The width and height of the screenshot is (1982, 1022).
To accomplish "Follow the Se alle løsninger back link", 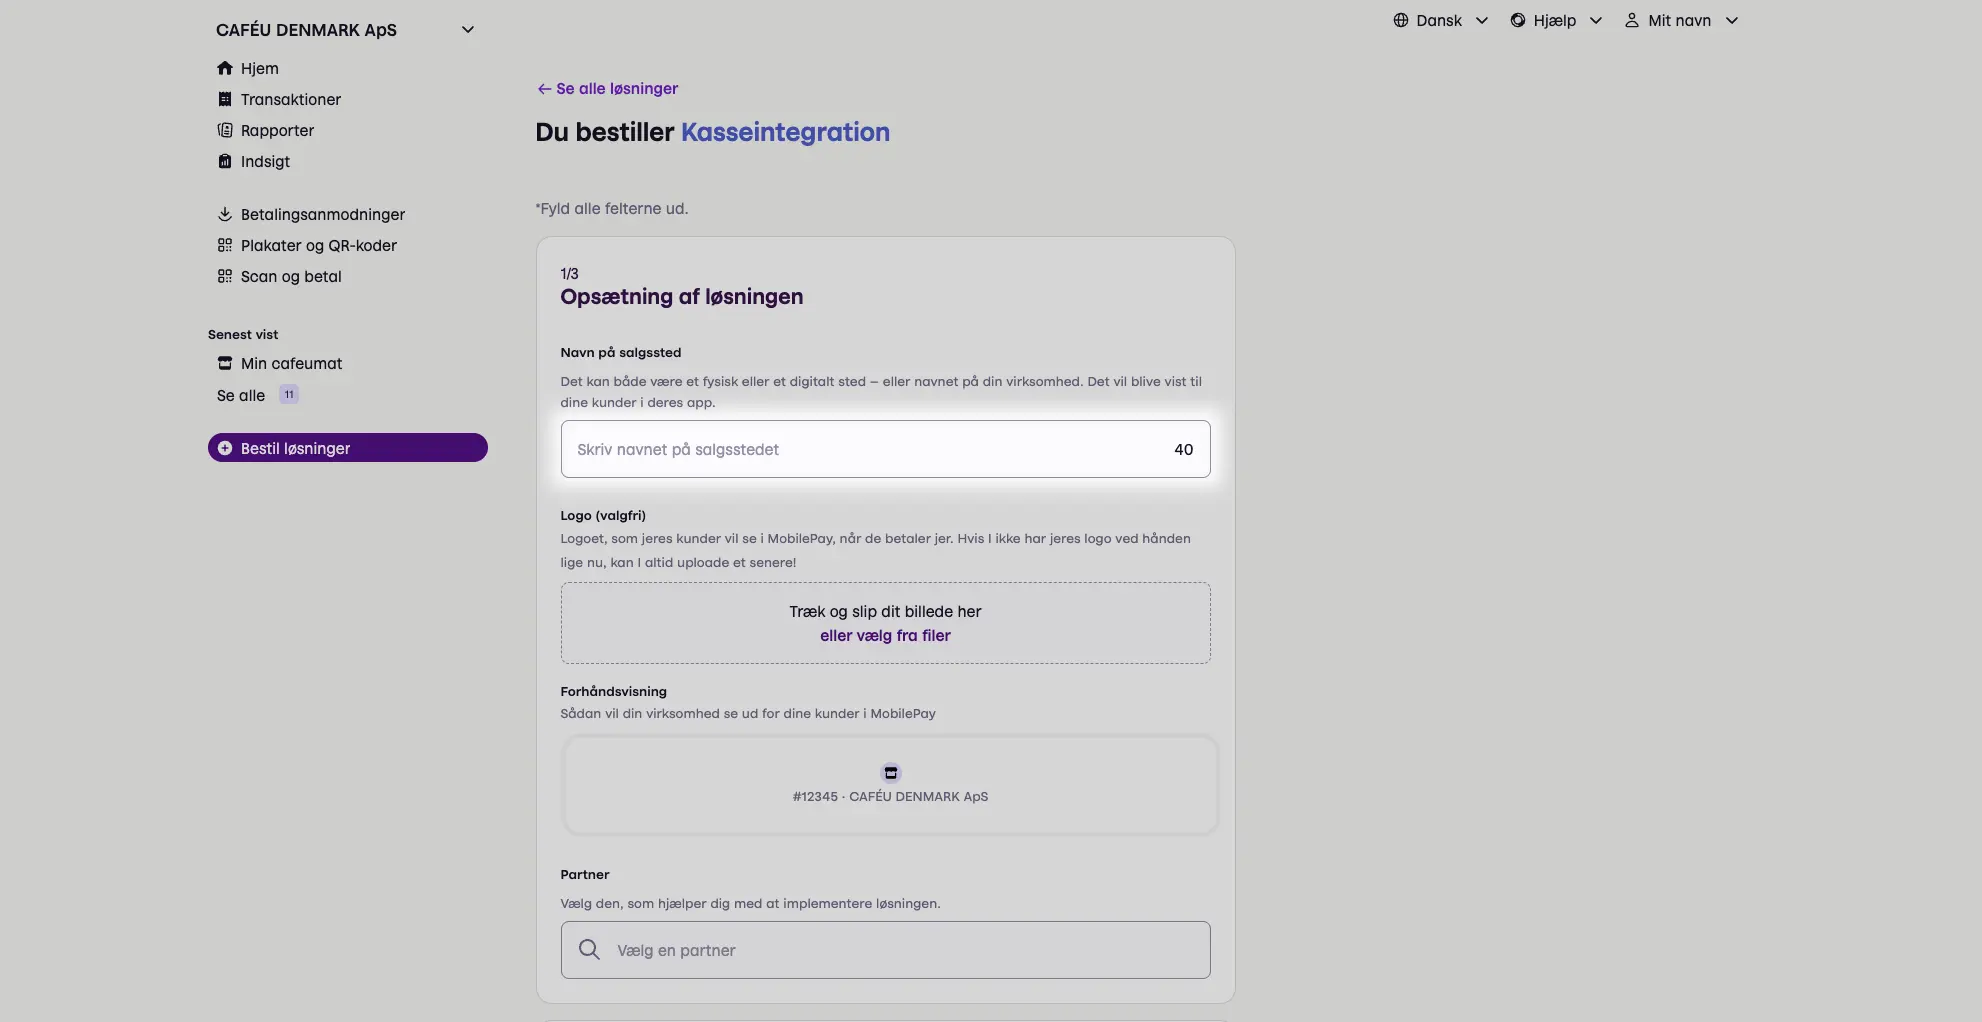I will (x=608, y=88).
